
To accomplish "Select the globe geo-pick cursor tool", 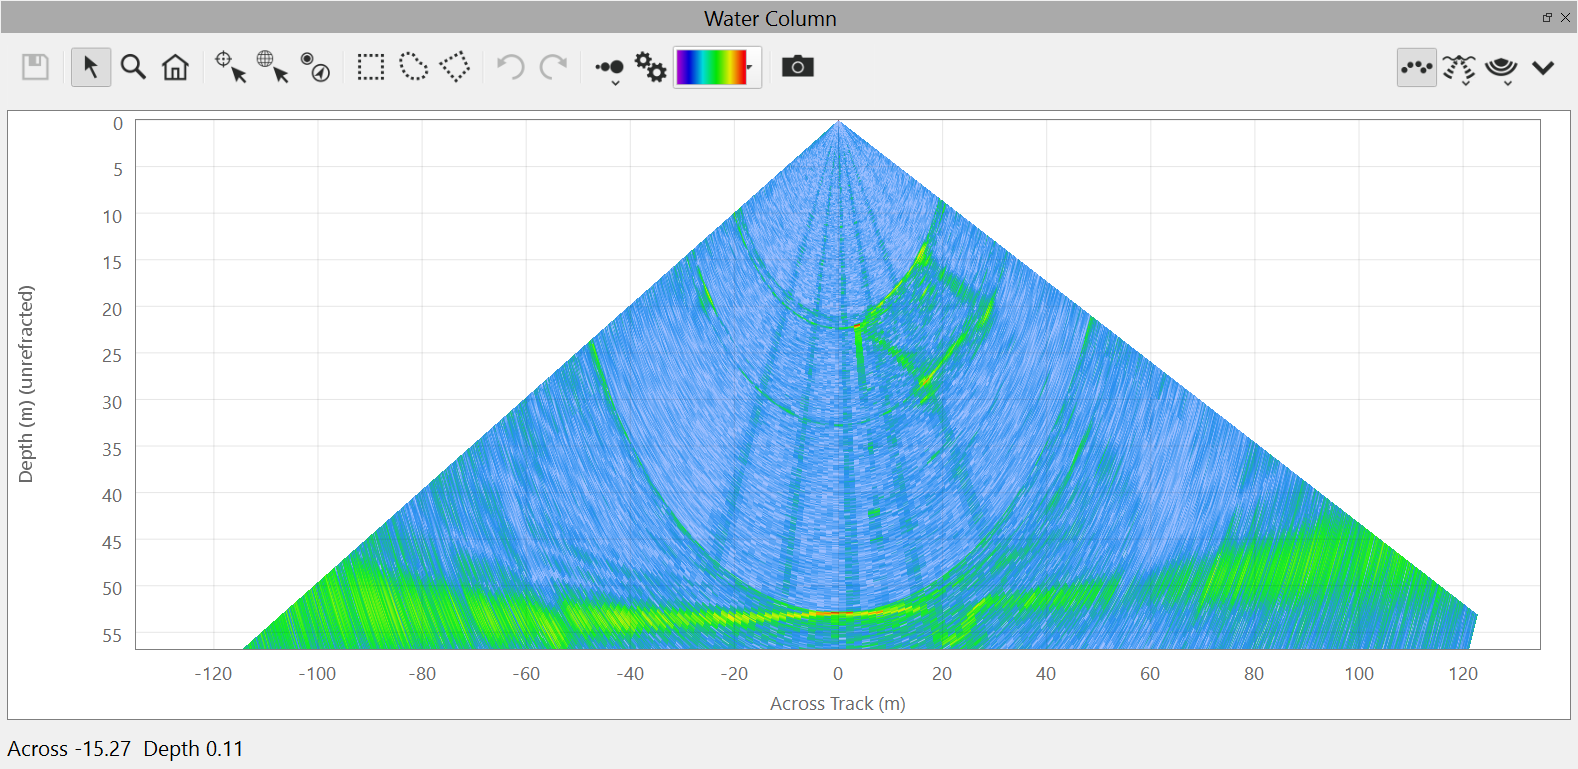I will pyautogui.click(x=272, y=67).
